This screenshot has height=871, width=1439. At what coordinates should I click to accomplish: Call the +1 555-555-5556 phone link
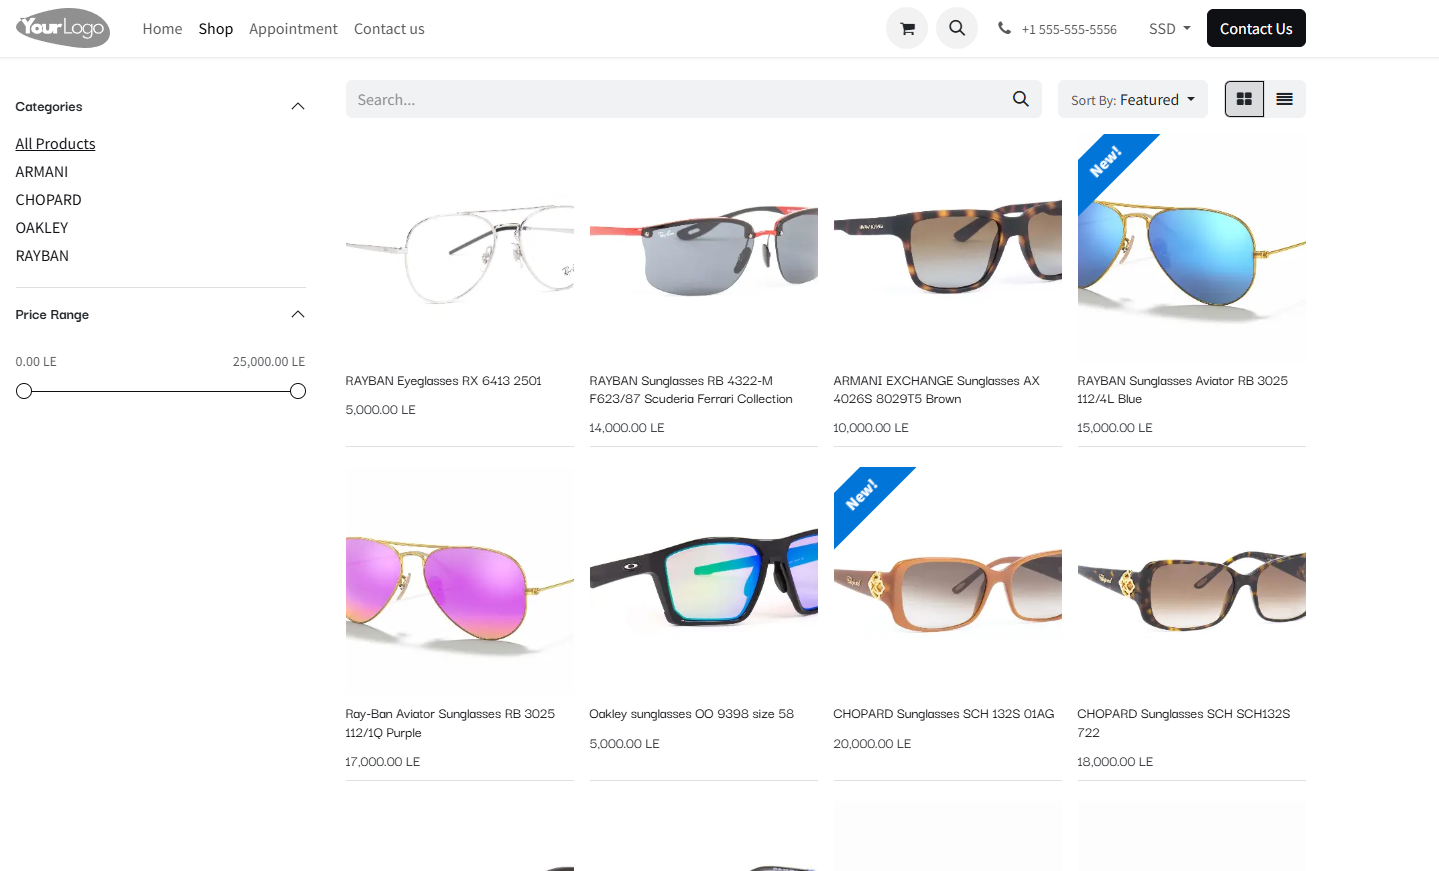(1068, 29)
